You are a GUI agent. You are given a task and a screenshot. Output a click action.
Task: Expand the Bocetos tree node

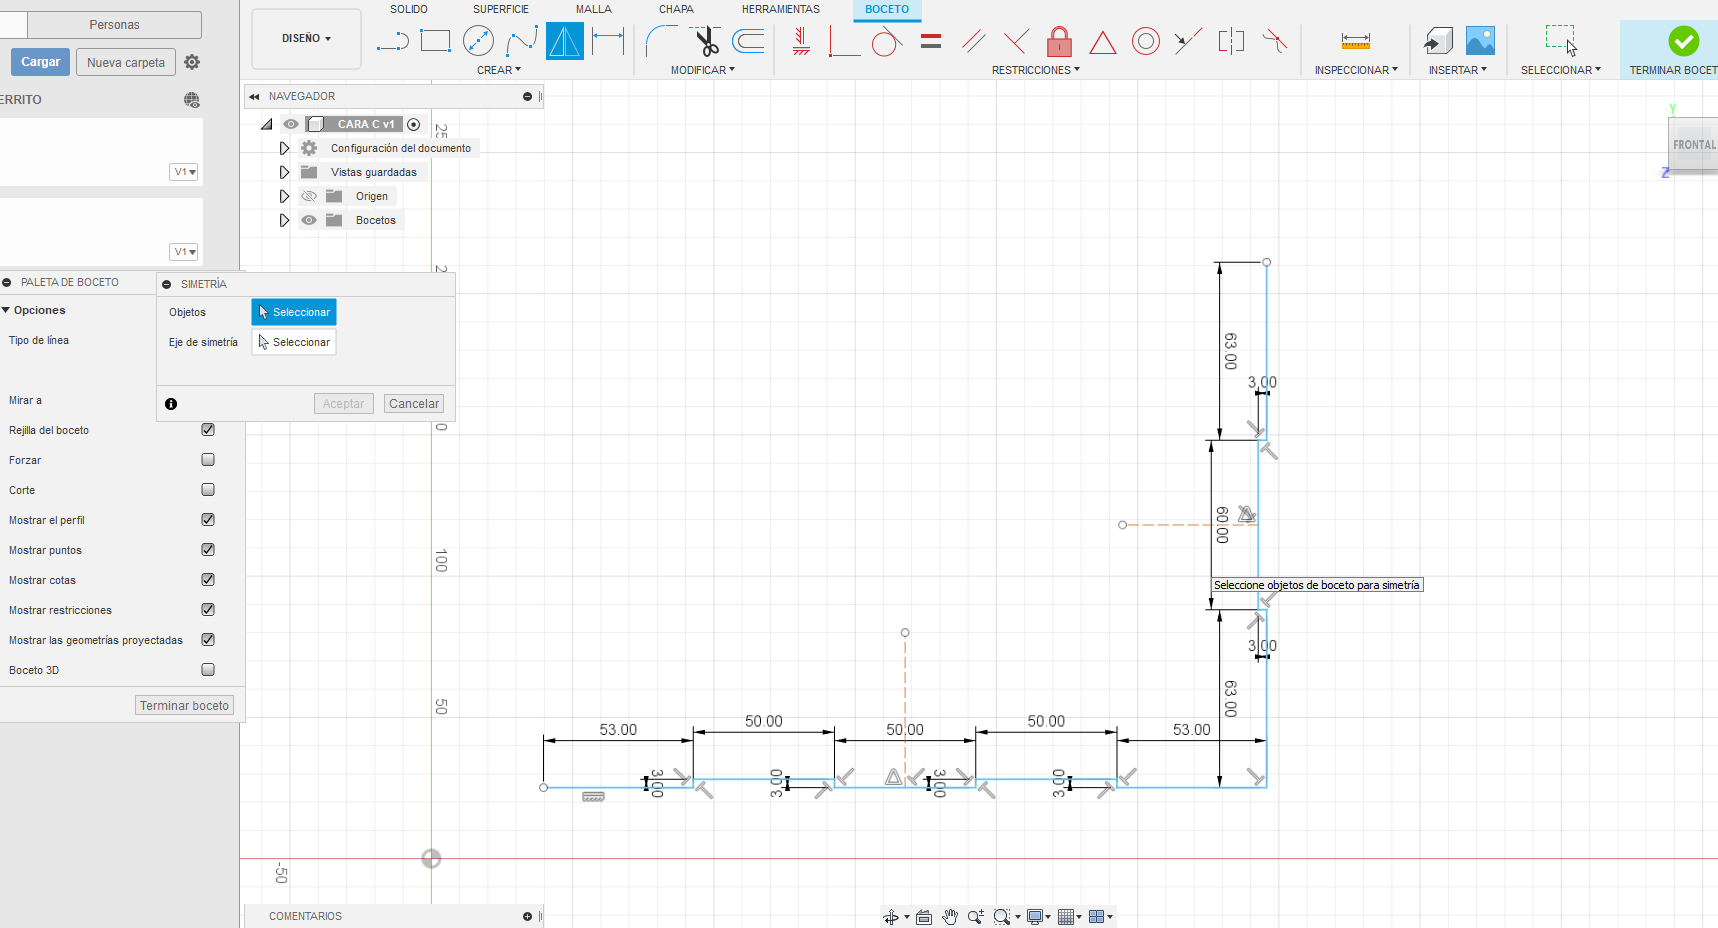pyautogui.click(x=284, y=220)
